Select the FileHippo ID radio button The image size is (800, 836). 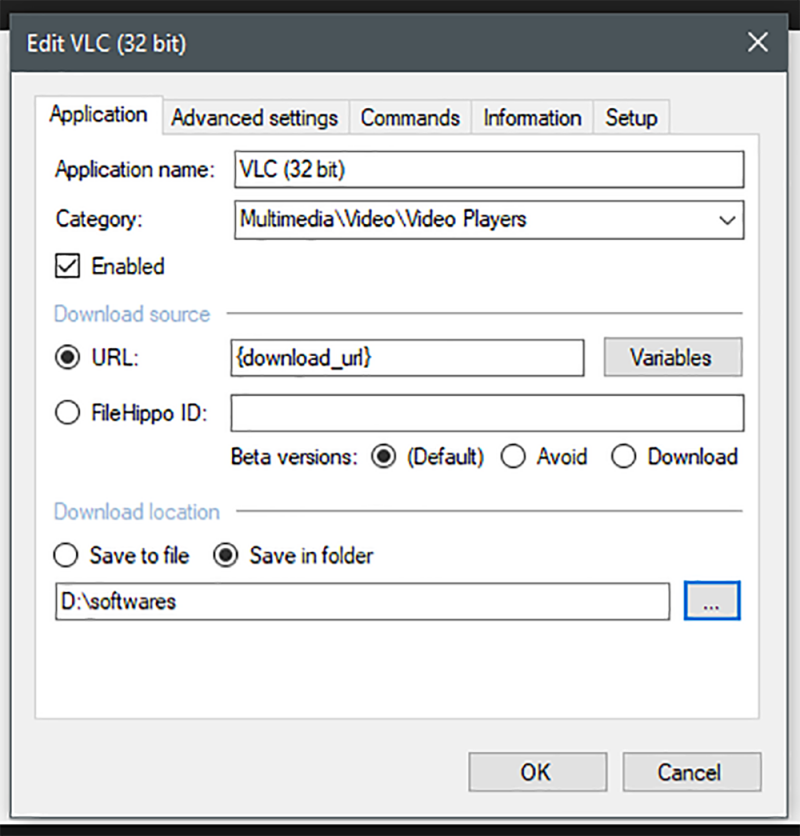pyautogui.click(x=67, y=413)
